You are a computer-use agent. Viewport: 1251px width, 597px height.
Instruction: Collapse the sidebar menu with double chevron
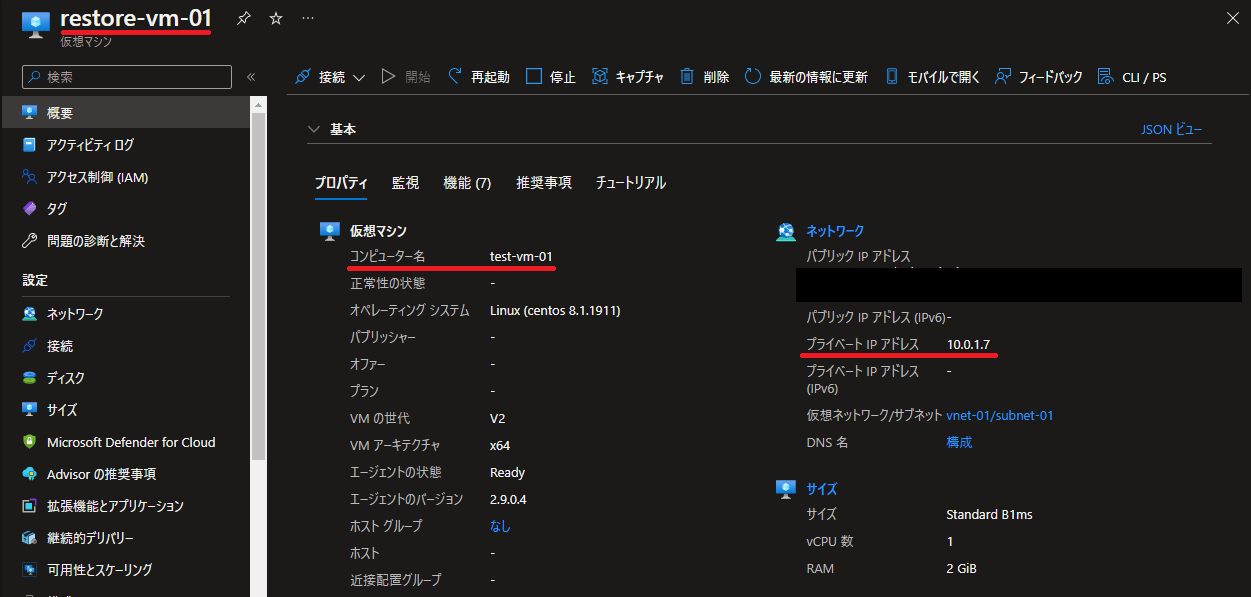point(251,77)
